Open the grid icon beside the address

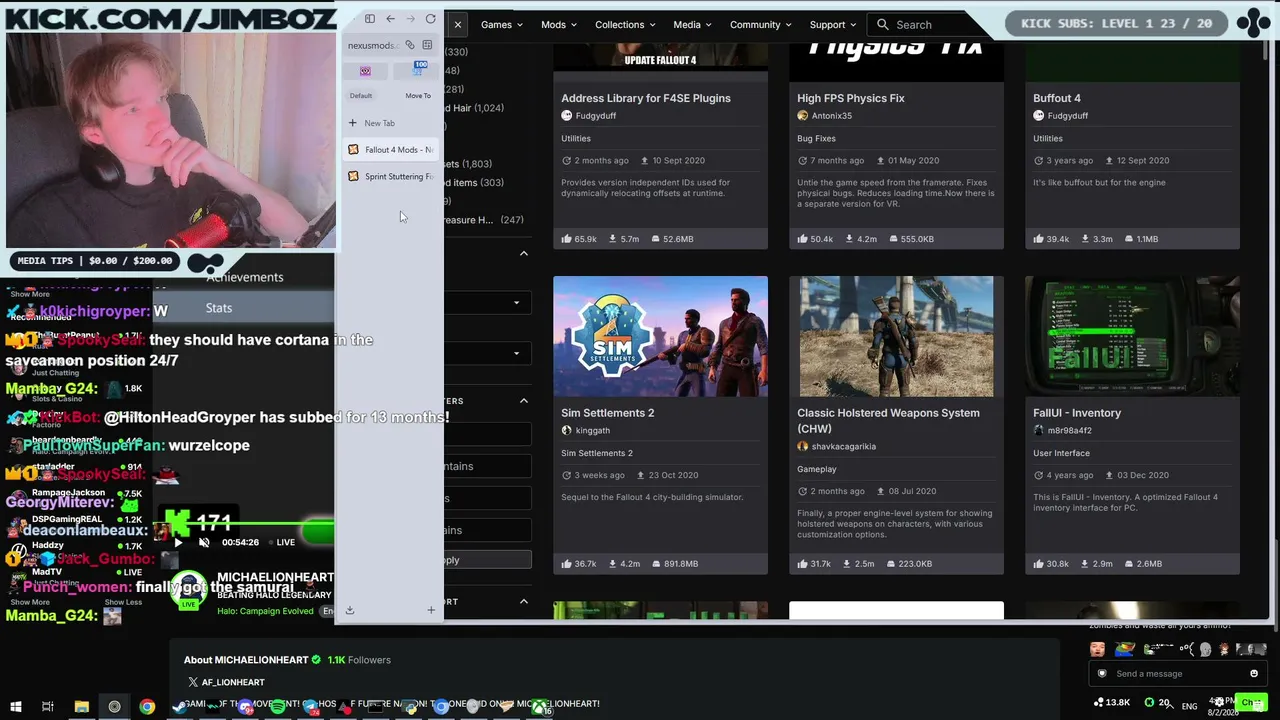[427, 45]
